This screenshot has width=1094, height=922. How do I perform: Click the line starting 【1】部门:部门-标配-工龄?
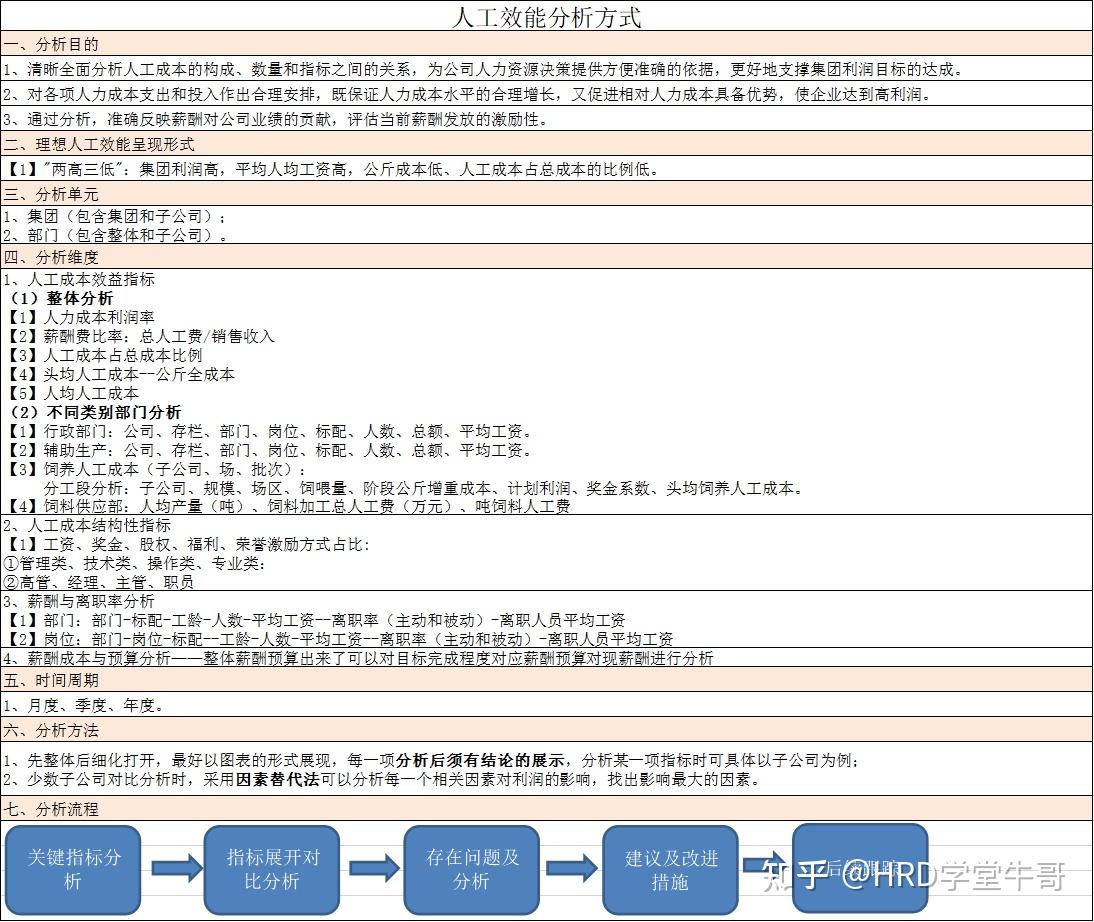click(317, 620)
